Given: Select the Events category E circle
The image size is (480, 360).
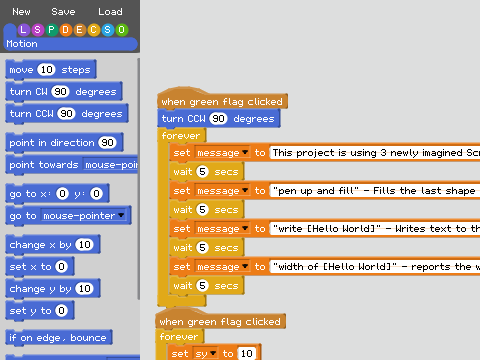Looking at the screenshot, I should click(79, 30).
